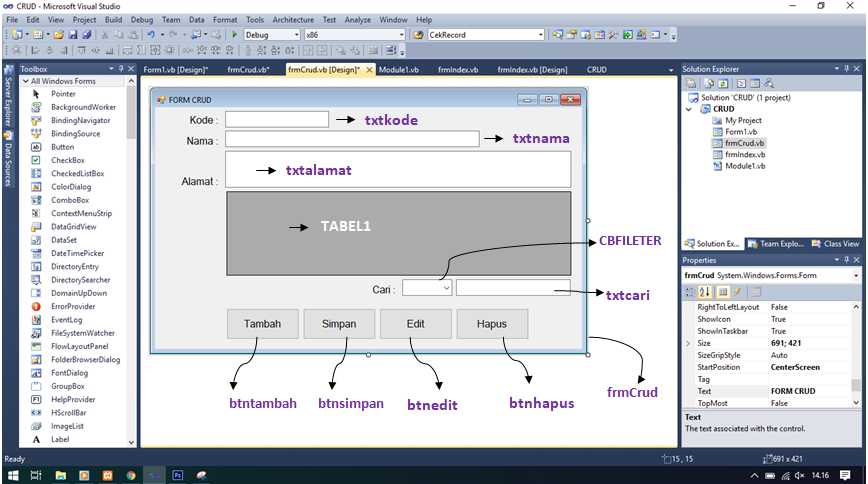
Task: Select frmIndex.vb in Solution Explorer
Action: (x=745, y=155)
